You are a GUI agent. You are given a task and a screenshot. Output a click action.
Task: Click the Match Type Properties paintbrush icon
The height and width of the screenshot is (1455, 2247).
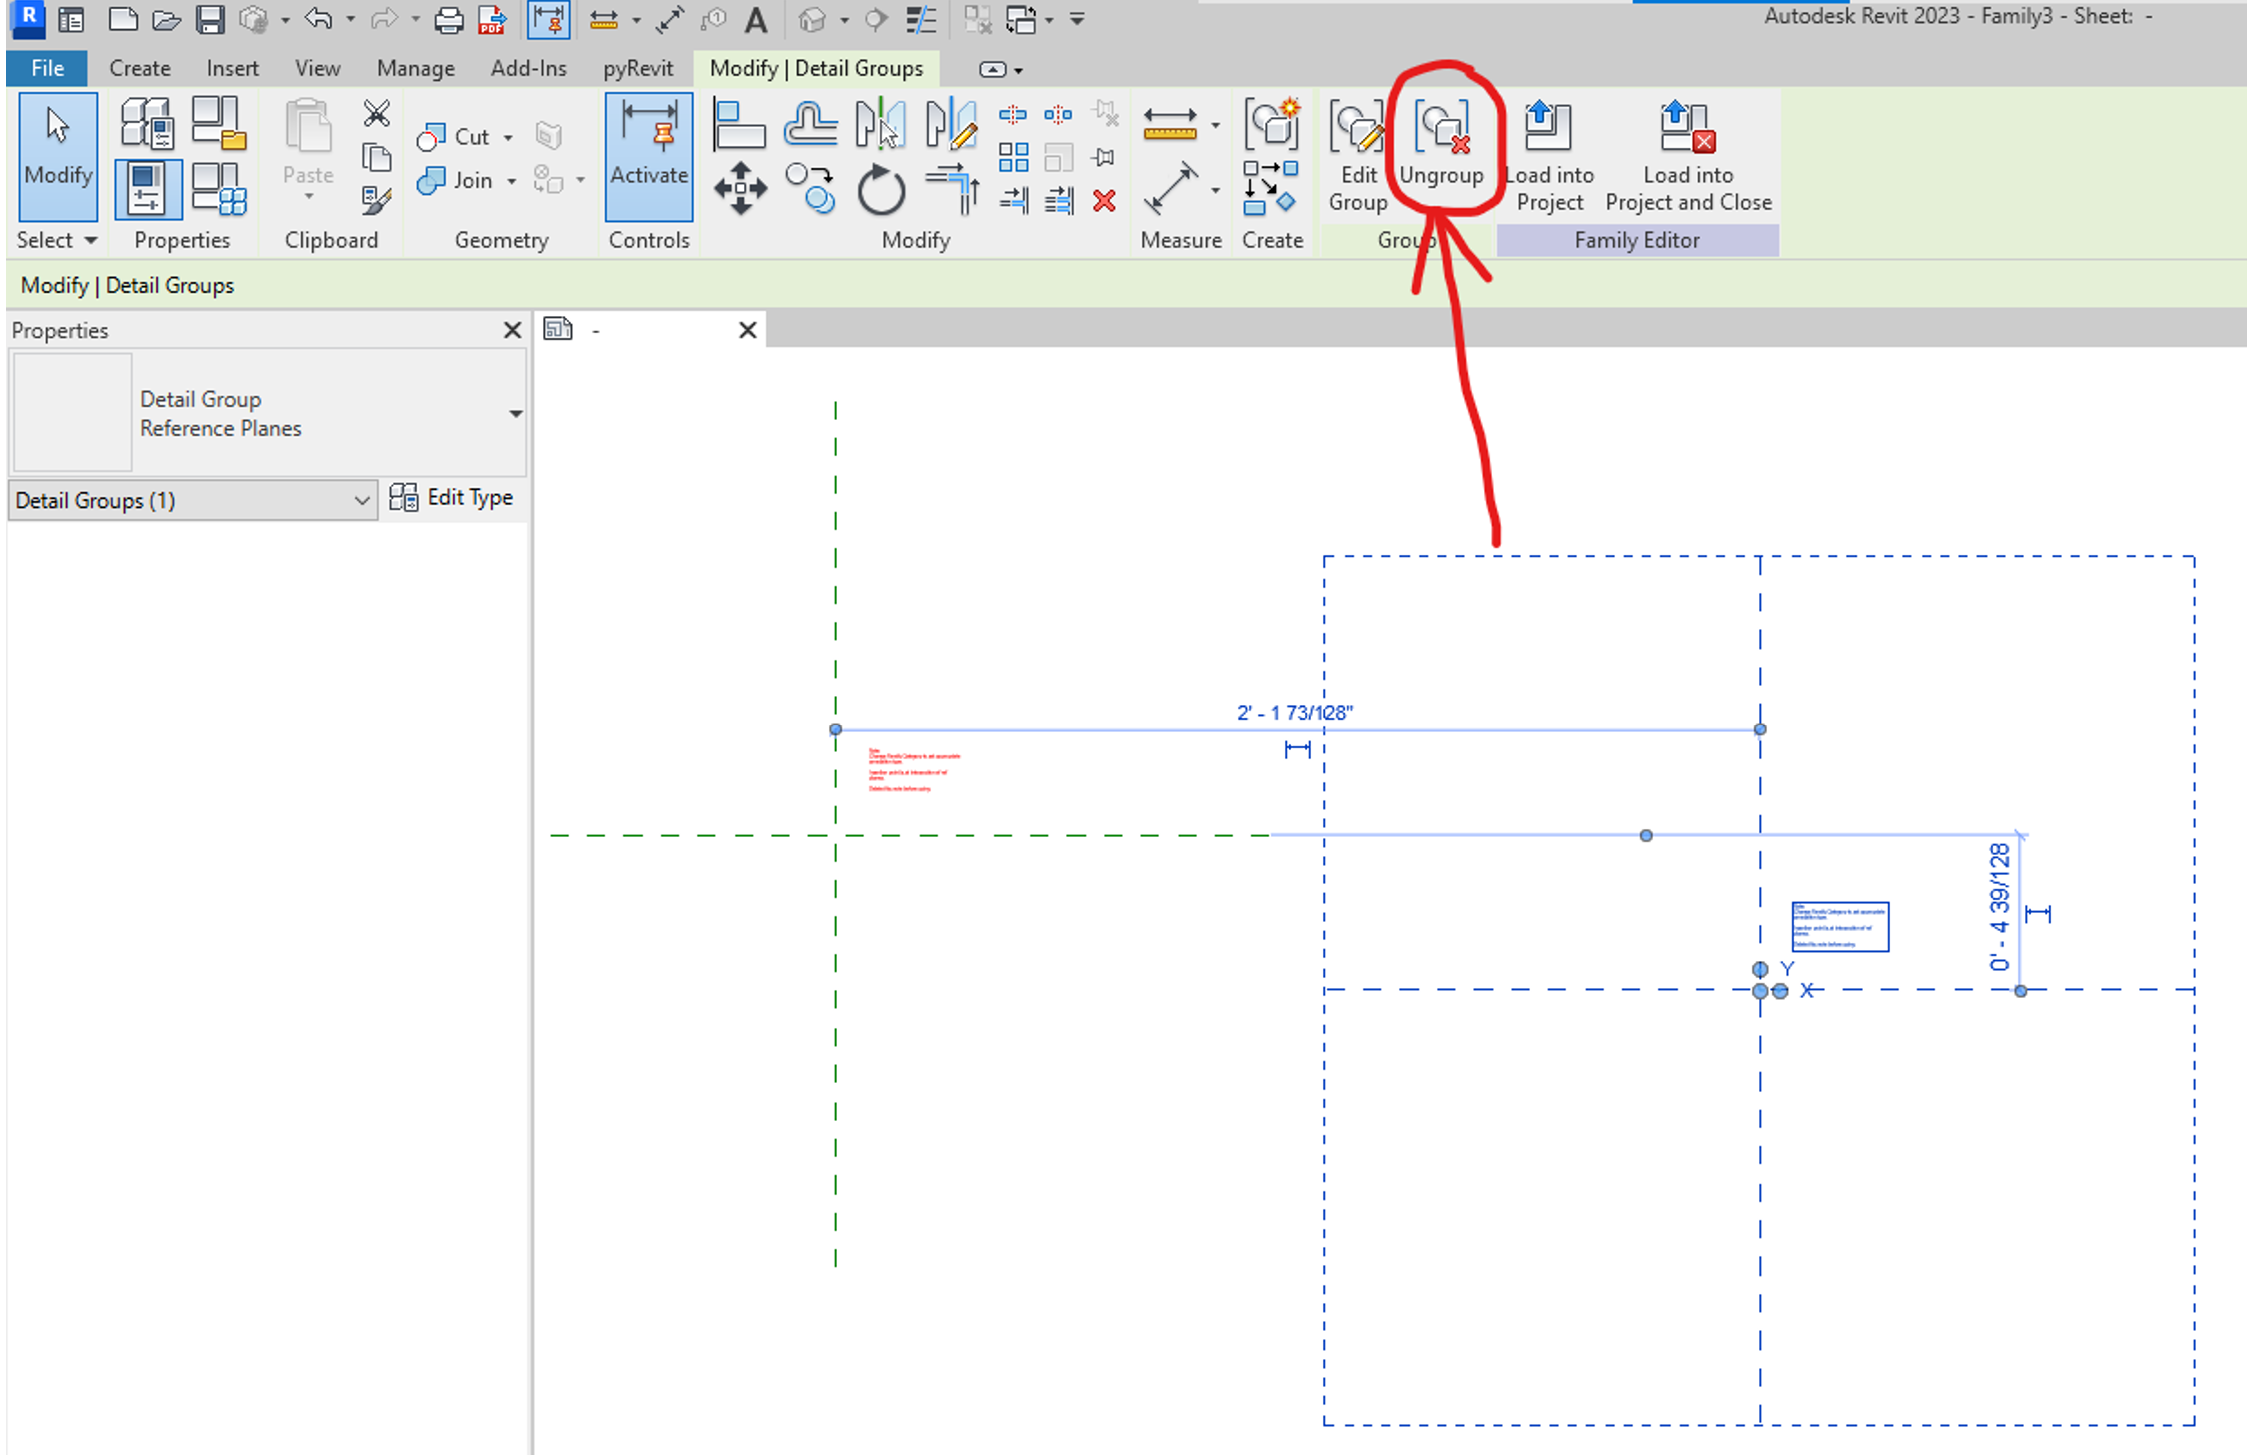tap(376, 200)
